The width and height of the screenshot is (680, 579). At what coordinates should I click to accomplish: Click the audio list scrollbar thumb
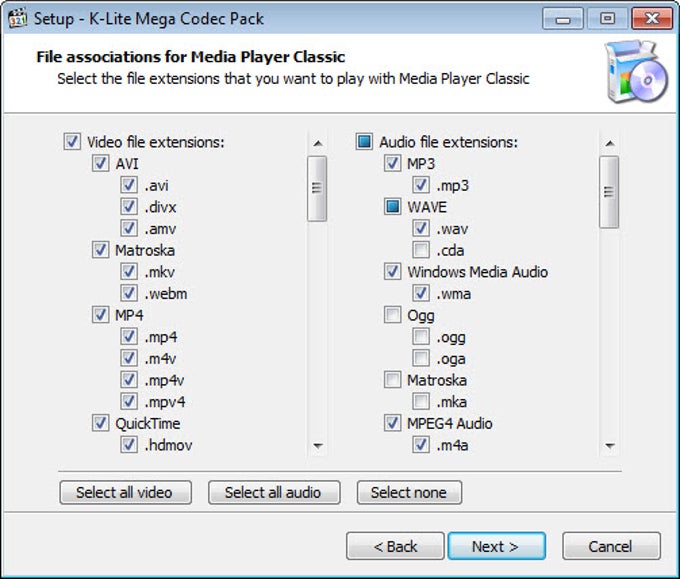coord(609,192)
